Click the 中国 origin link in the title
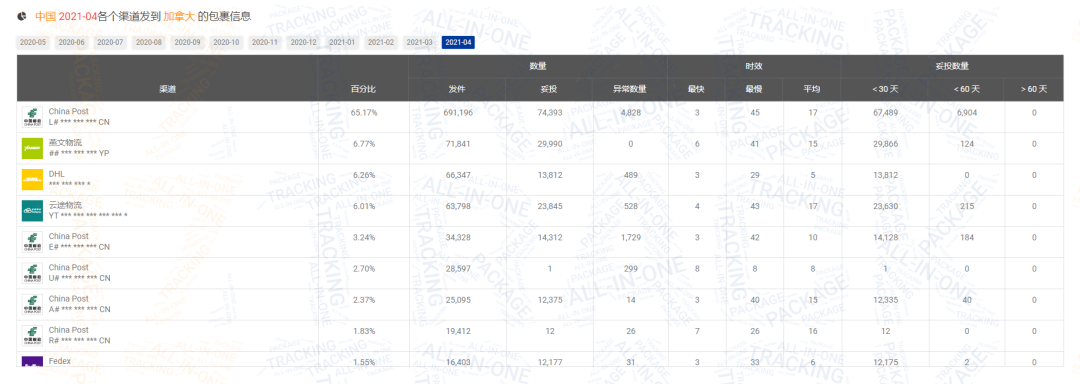 click(x=46, y=16)
